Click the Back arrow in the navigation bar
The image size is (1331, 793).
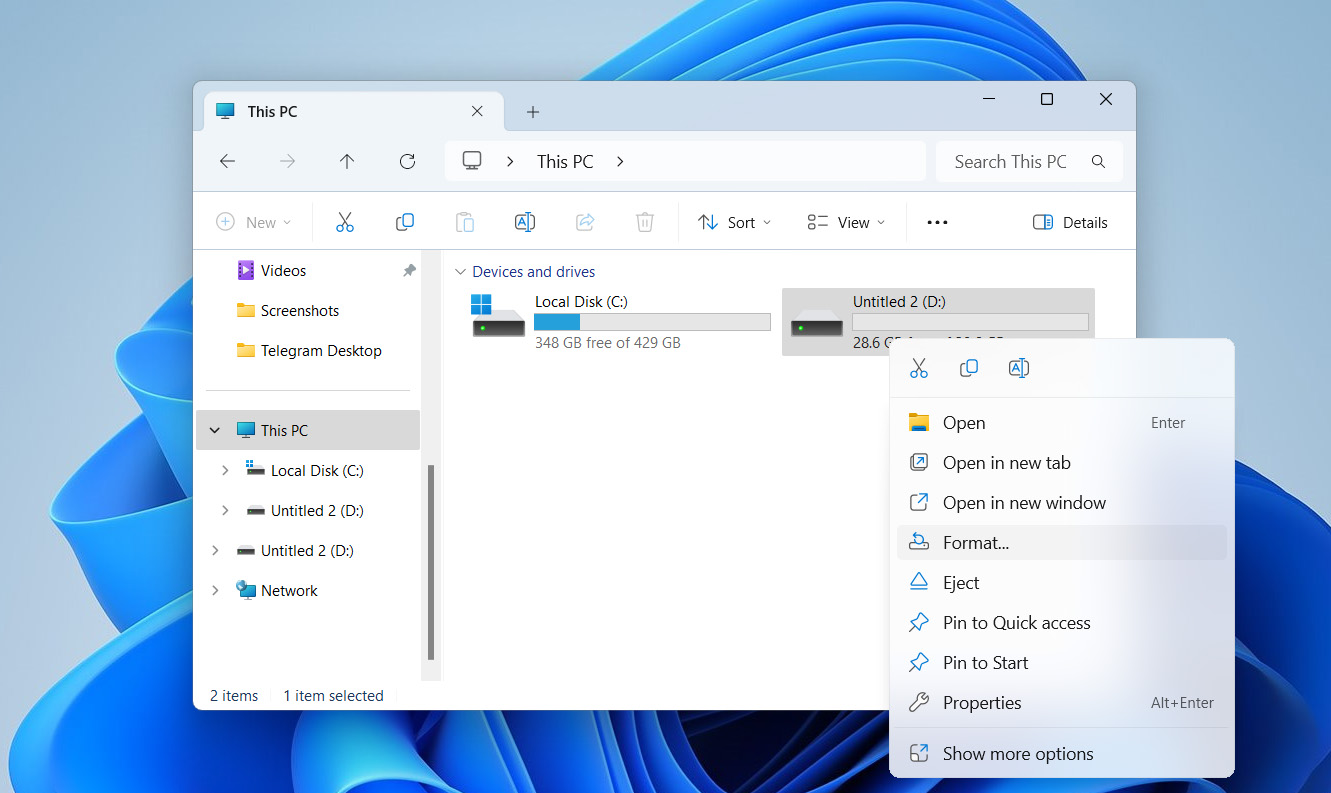[x=227, y=161]
